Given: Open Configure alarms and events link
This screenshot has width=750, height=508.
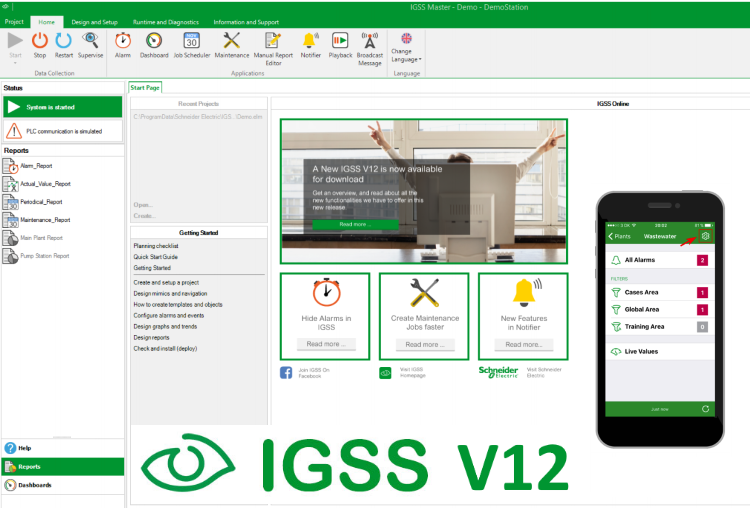Looking at the screenshot, I should 169,316.
